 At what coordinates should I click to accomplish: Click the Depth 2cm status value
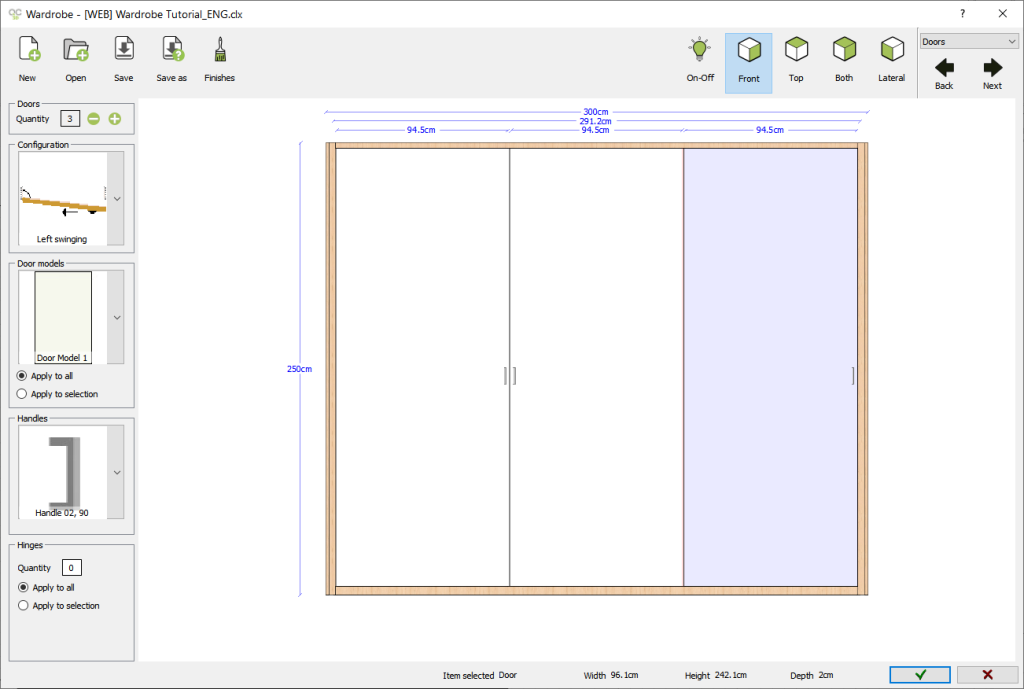(826, 675)
